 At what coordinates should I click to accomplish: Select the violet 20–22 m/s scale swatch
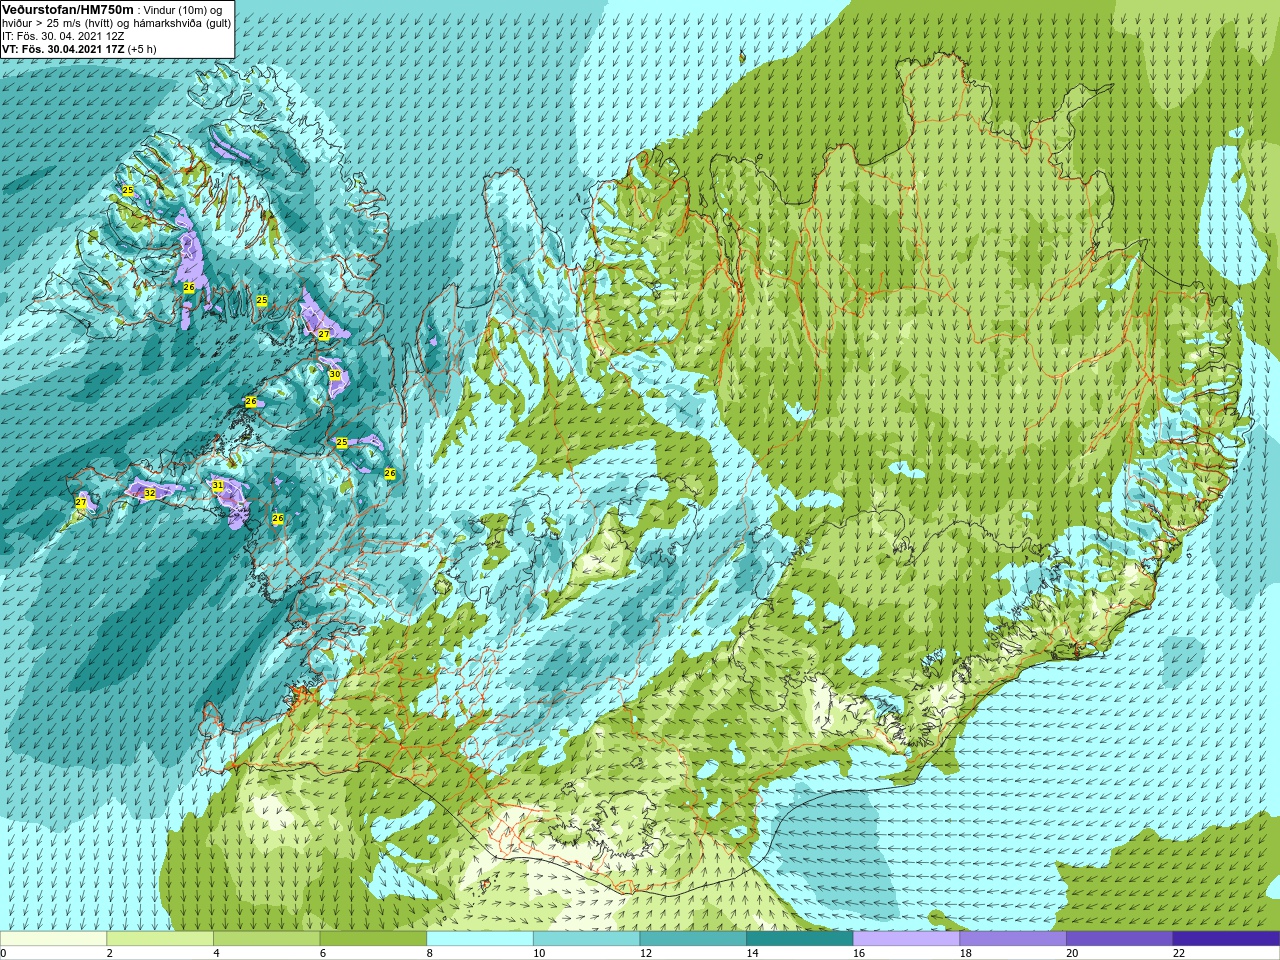(1120, 939)
